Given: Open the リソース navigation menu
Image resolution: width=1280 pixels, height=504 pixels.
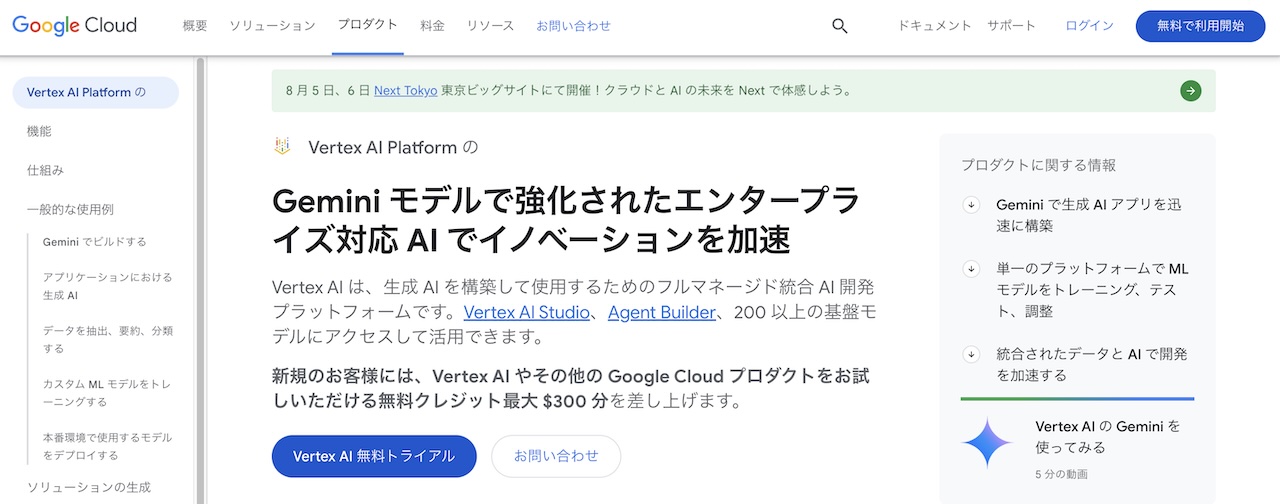Looking at the screenshot, I should 490,26.
